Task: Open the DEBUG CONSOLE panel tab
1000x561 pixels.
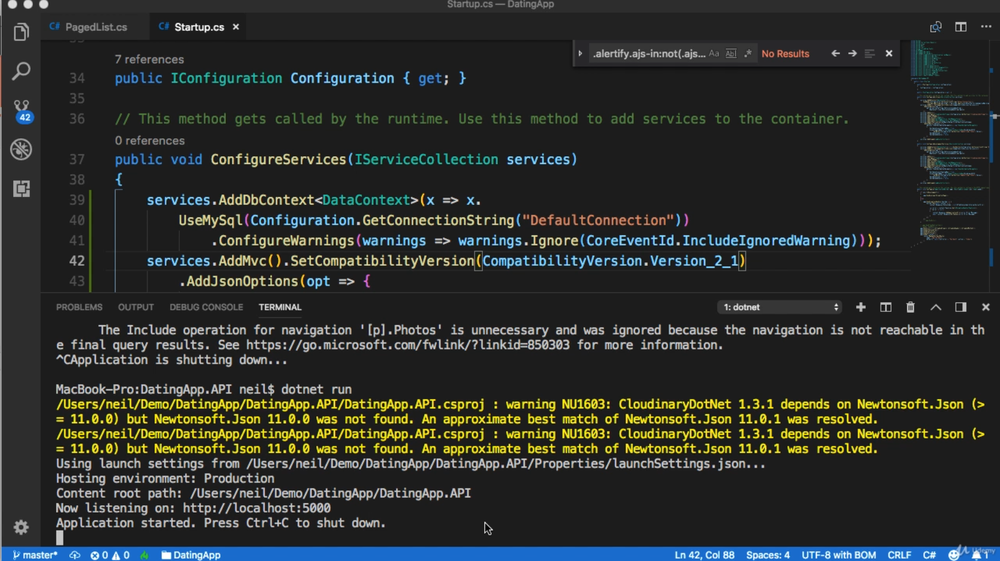Action: [206, 307]
